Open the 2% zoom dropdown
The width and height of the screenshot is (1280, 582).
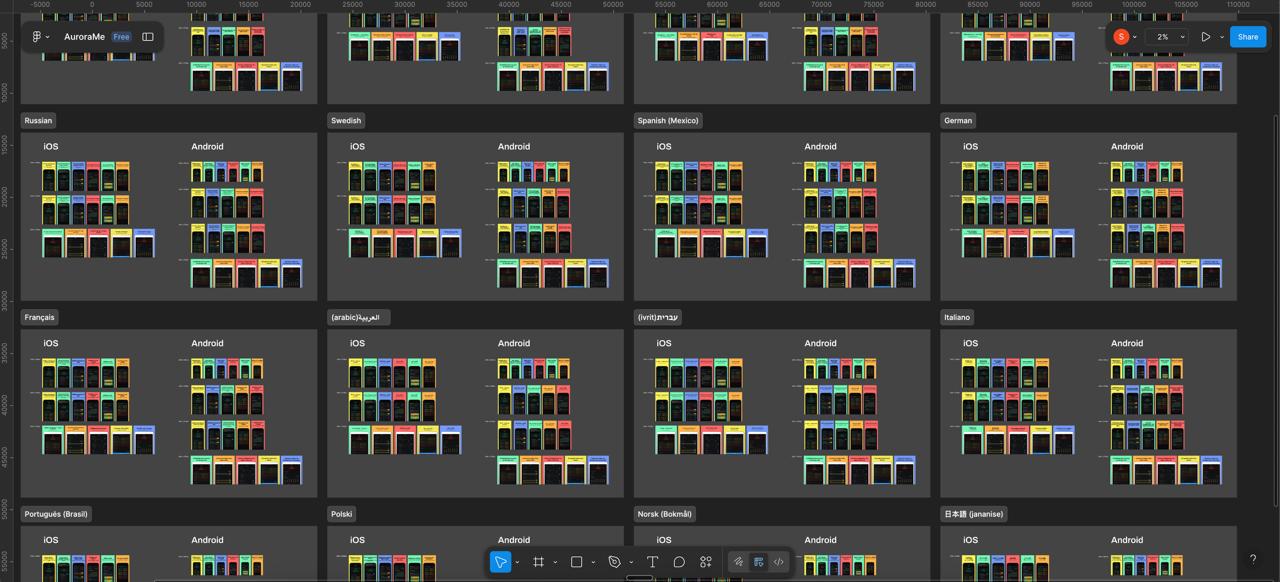[x=1168, y=37]
